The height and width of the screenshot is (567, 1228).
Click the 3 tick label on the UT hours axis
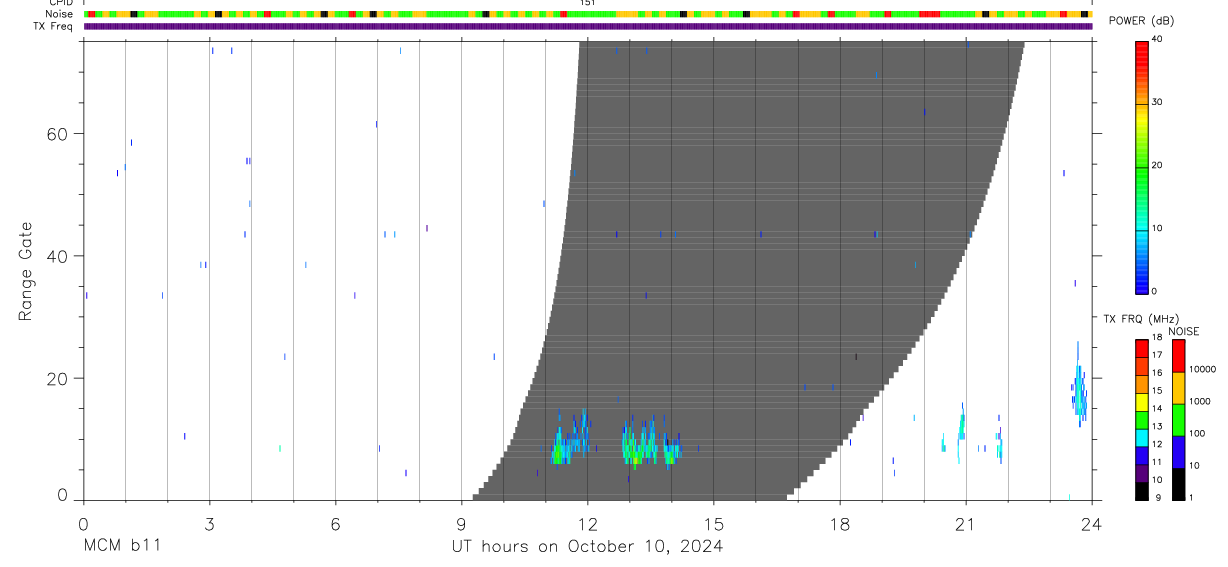pos(209,524)
